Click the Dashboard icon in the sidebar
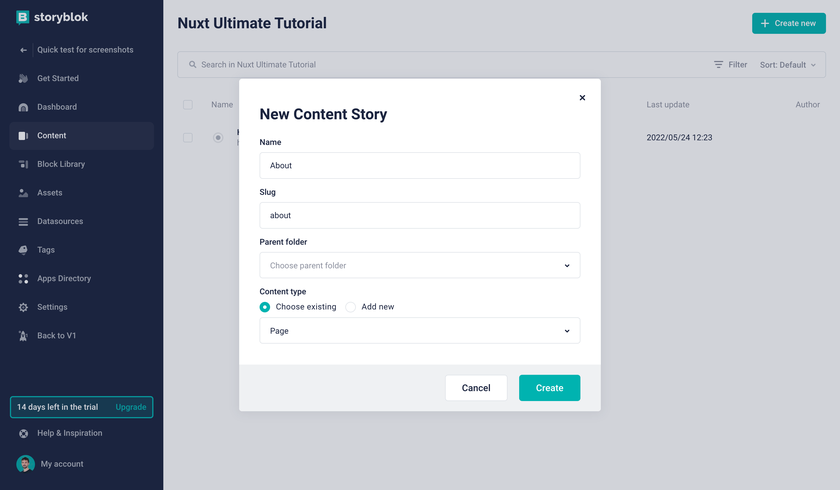The image size is (840, 490). 23,107
